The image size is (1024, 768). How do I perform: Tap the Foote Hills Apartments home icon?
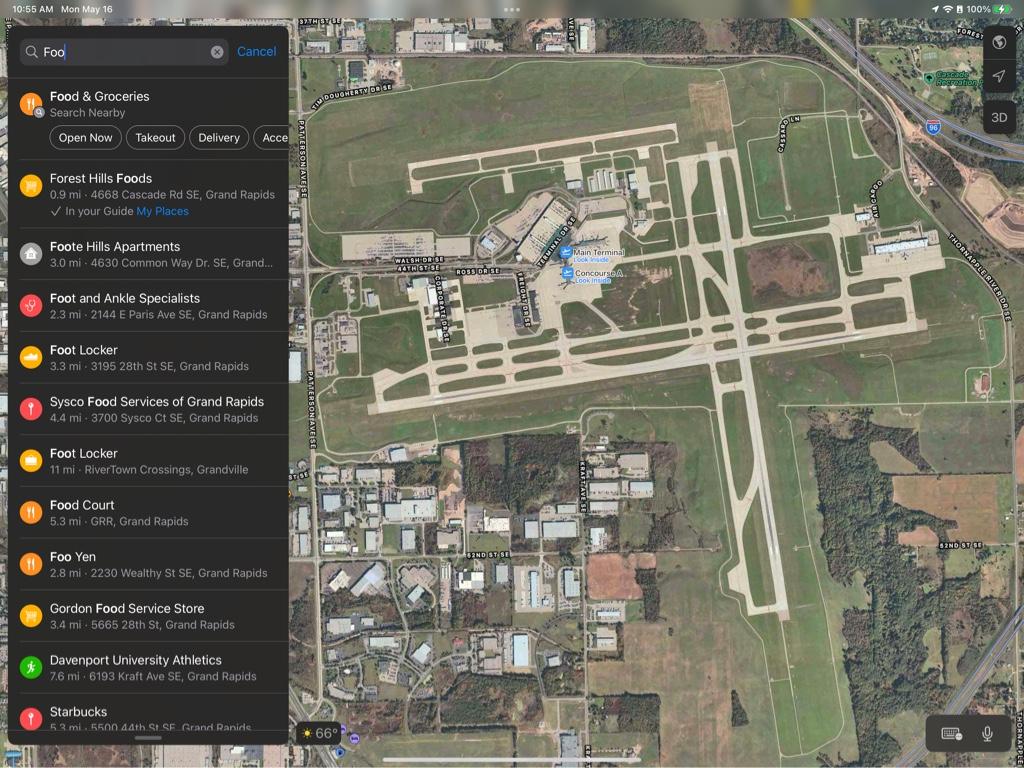point(31,254)
